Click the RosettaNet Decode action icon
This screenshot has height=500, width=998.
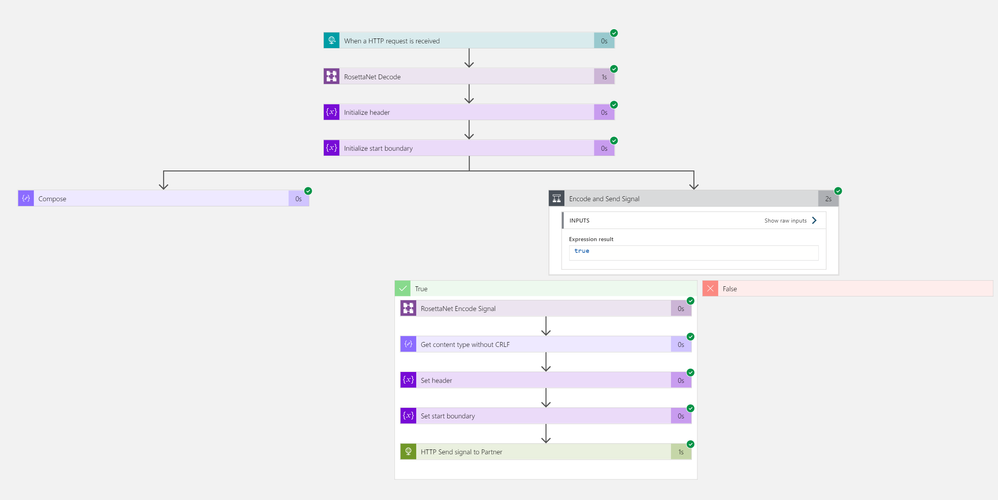click(332, 77)
